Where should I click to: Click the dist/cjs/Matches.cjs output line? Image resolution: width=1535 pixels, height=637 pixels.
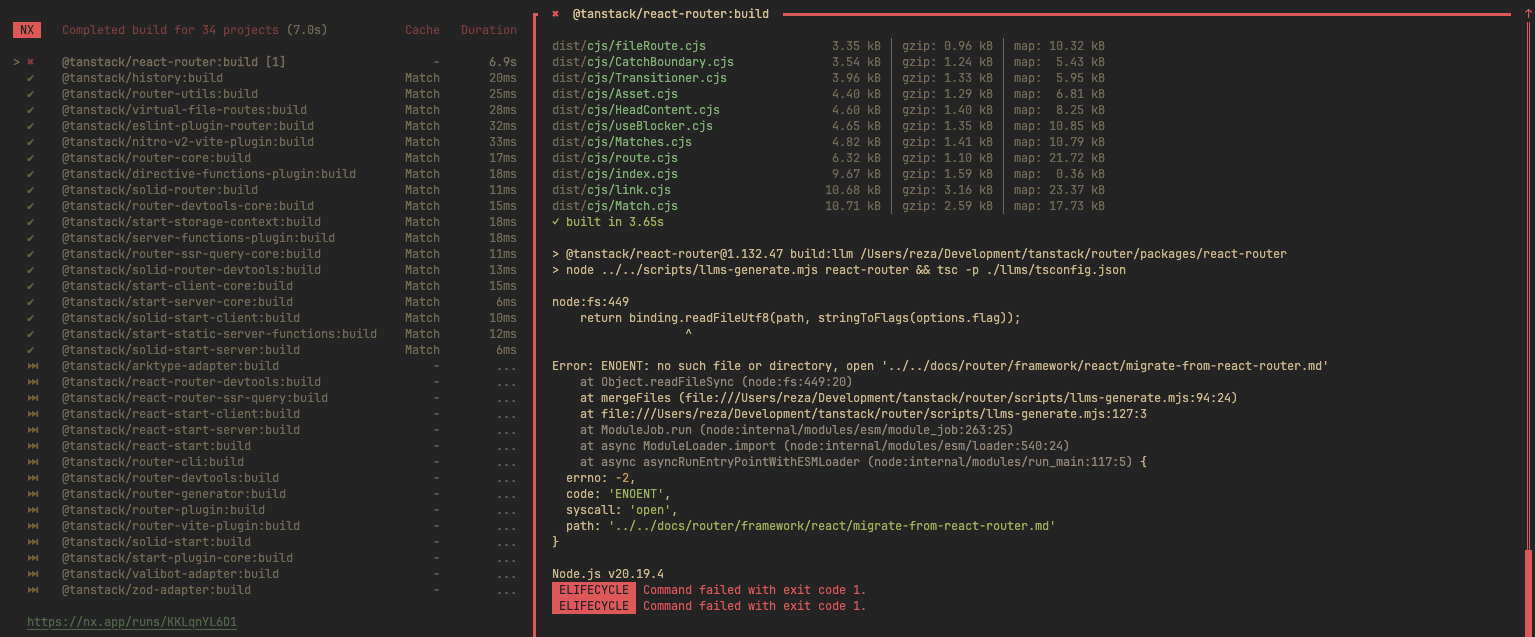828,142
